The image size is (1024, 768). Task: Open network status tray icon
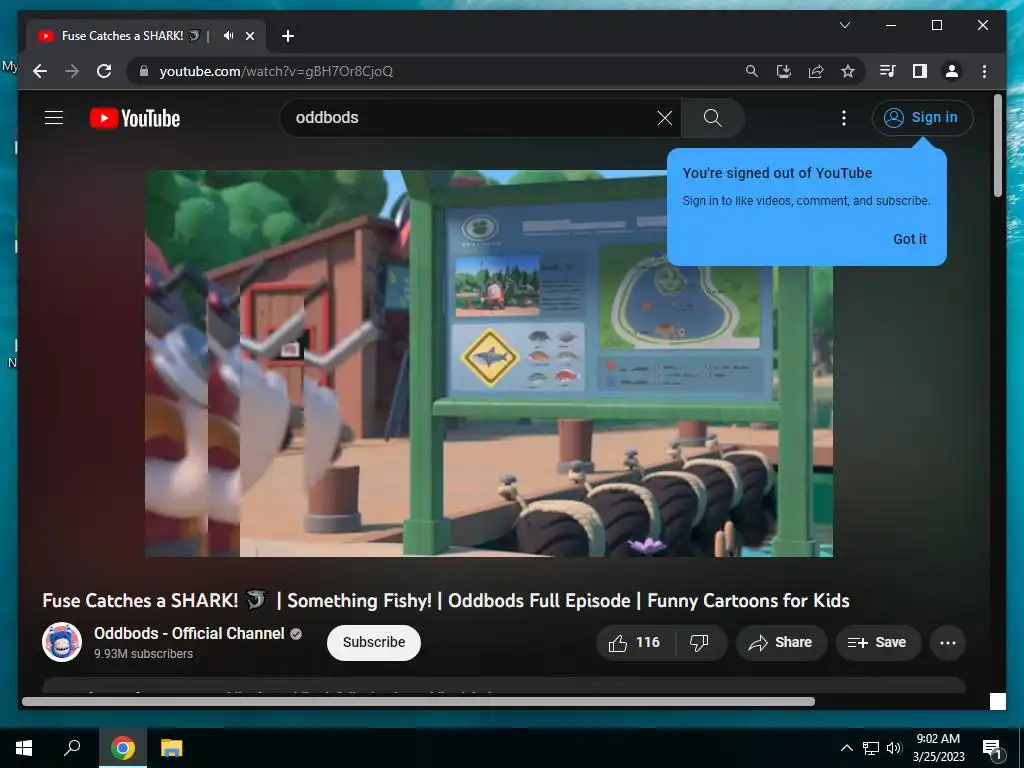coord(871,748)
